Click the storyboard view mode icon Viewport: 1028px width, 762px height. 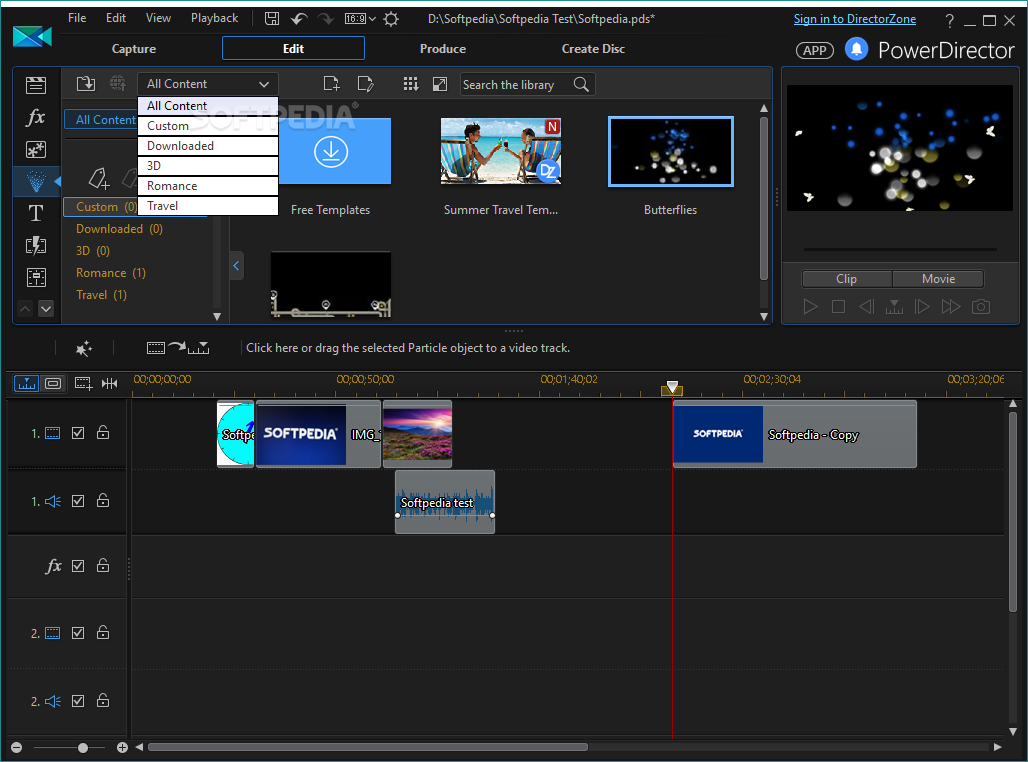pos(53,383)
